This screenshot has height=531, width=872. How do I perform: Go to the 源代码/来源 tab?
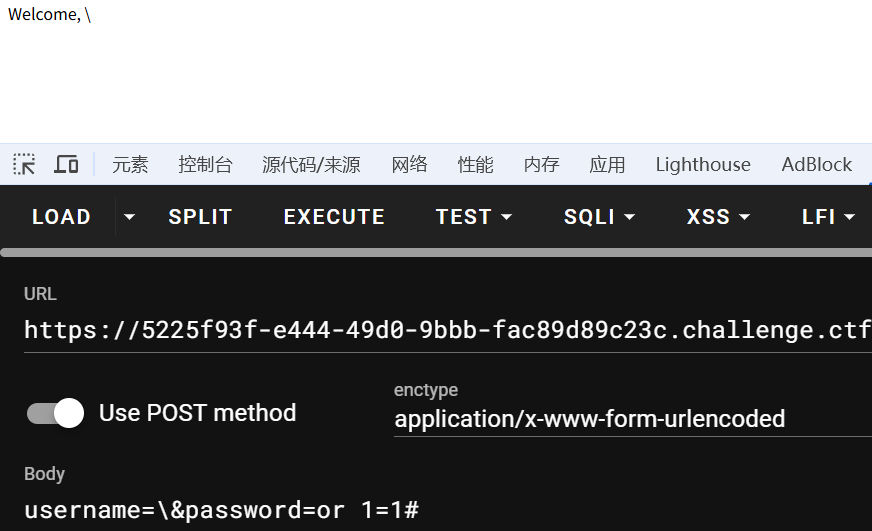coord(311,165)
